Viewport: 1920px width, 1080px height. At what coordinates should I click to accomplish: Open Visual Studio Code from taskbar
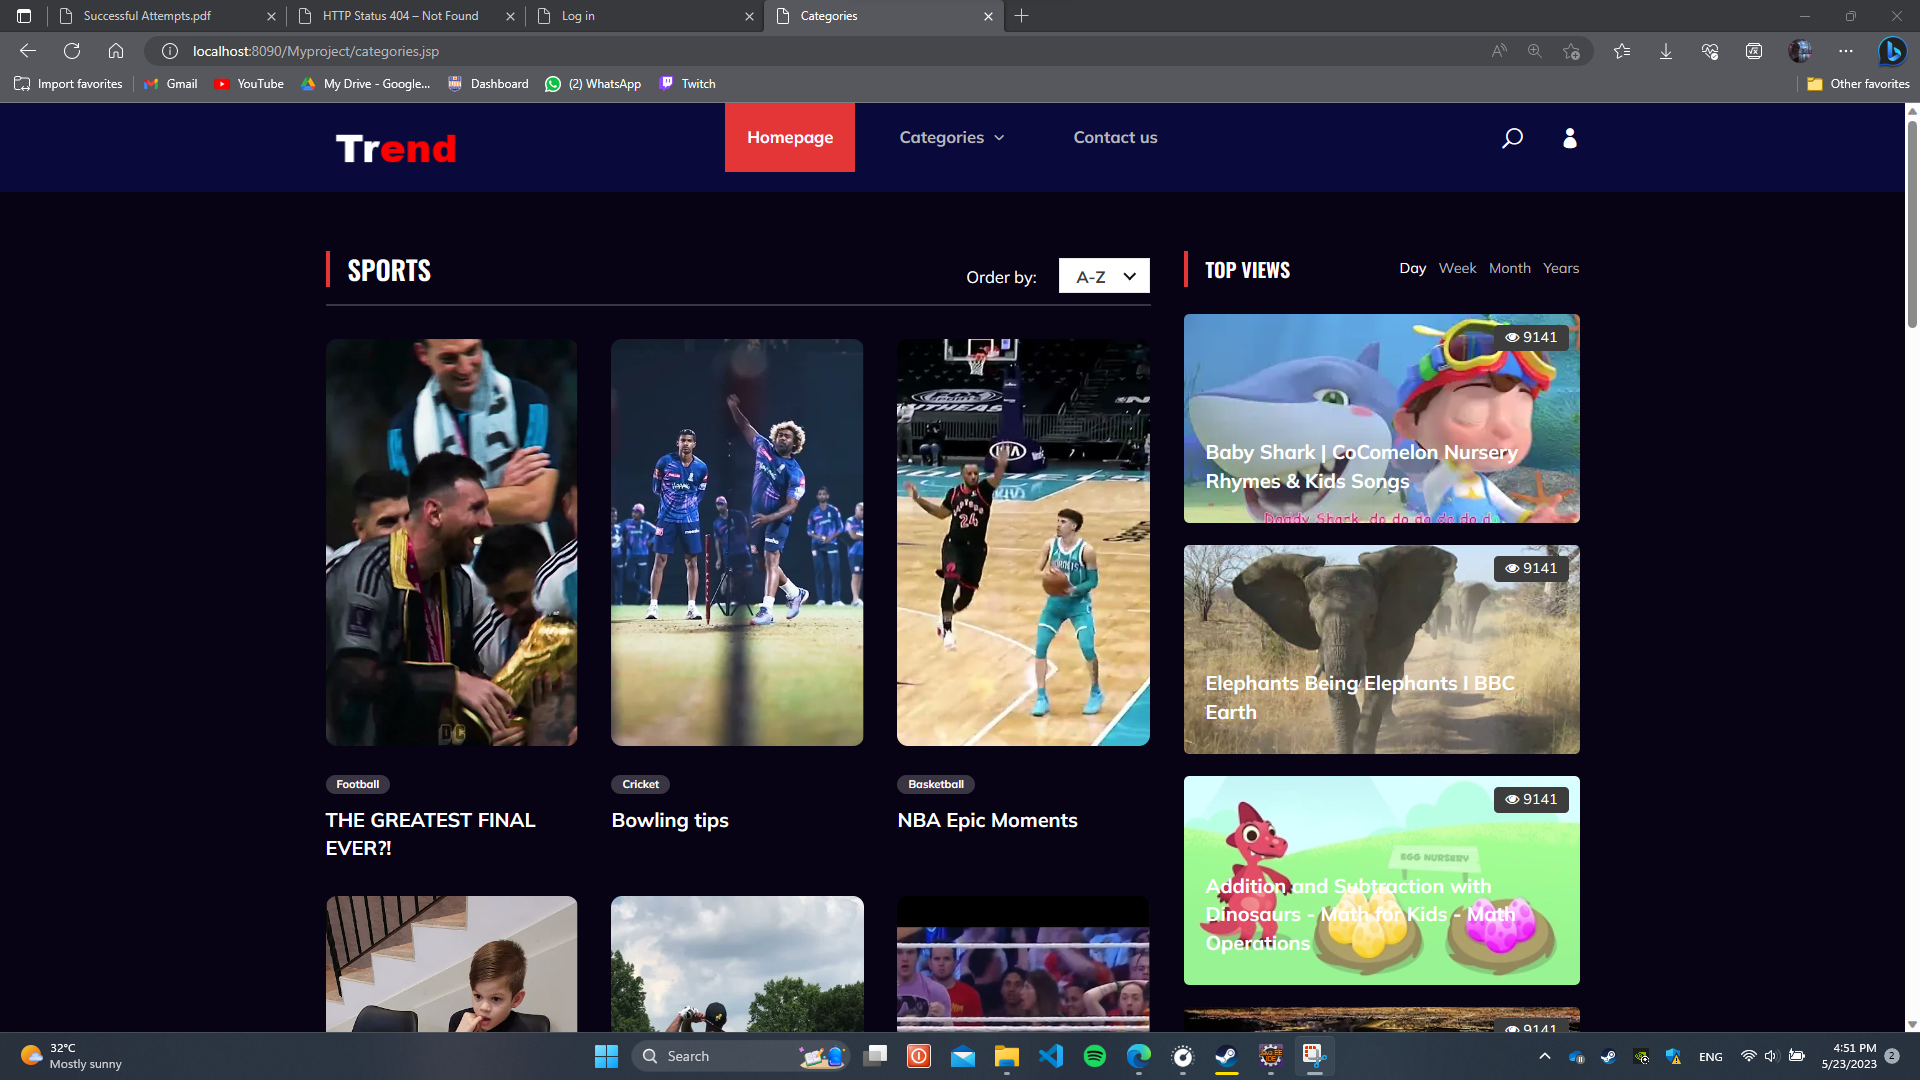pyautogui.click(x=1051, y=1056)
